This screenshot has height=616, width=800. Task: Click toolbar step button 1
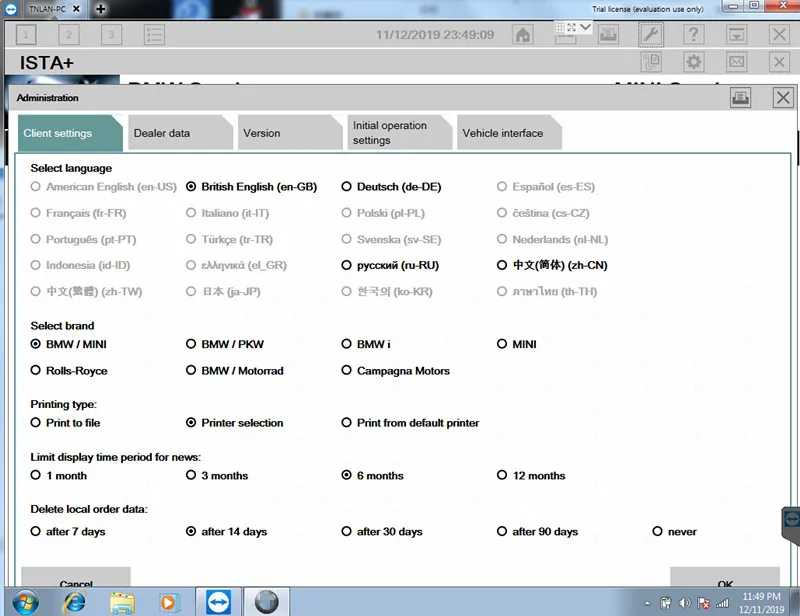coord(26,35)
